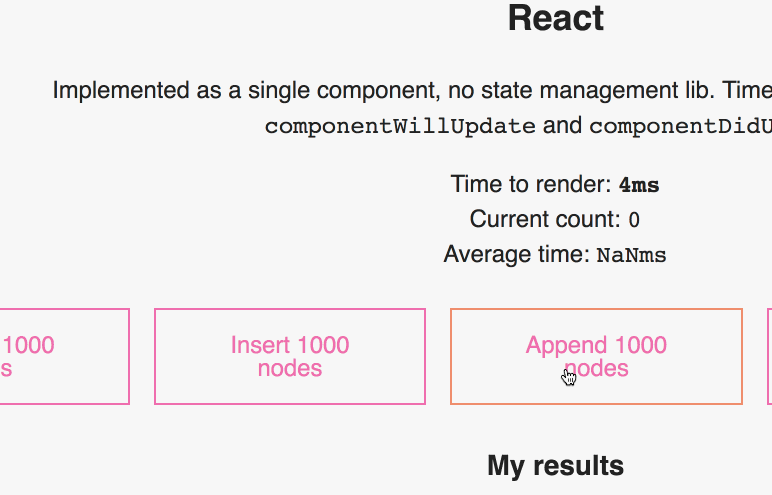Click the componentWillUpdate code text
The height and width of the screenshot is (495, 772).
[400, 127]
